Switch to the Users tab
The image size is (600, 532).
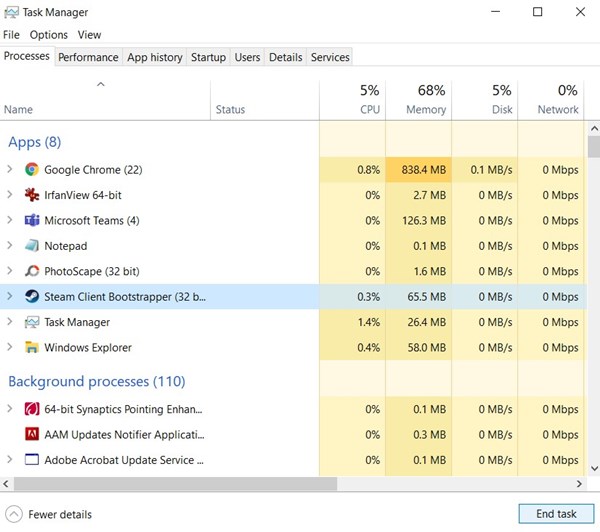coord(247,57)
